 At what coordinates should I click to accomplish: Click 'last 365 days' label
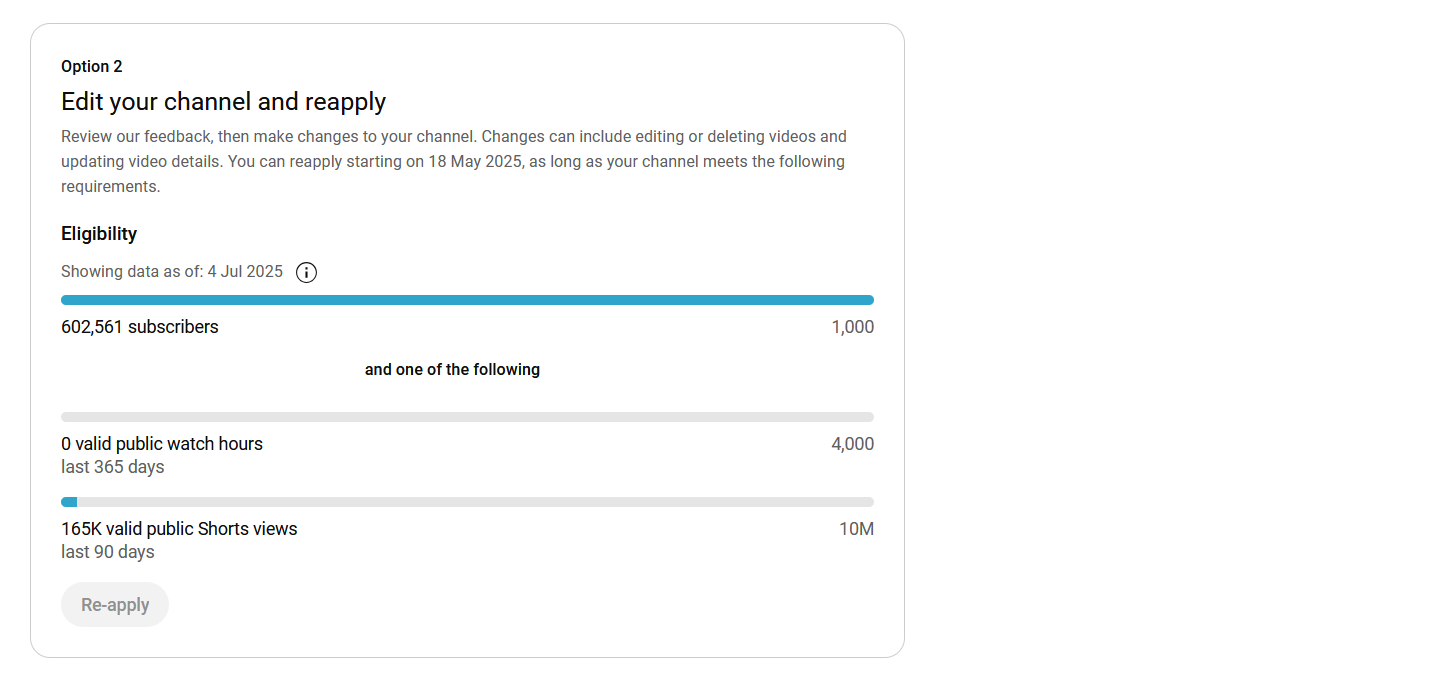(113, 467)
